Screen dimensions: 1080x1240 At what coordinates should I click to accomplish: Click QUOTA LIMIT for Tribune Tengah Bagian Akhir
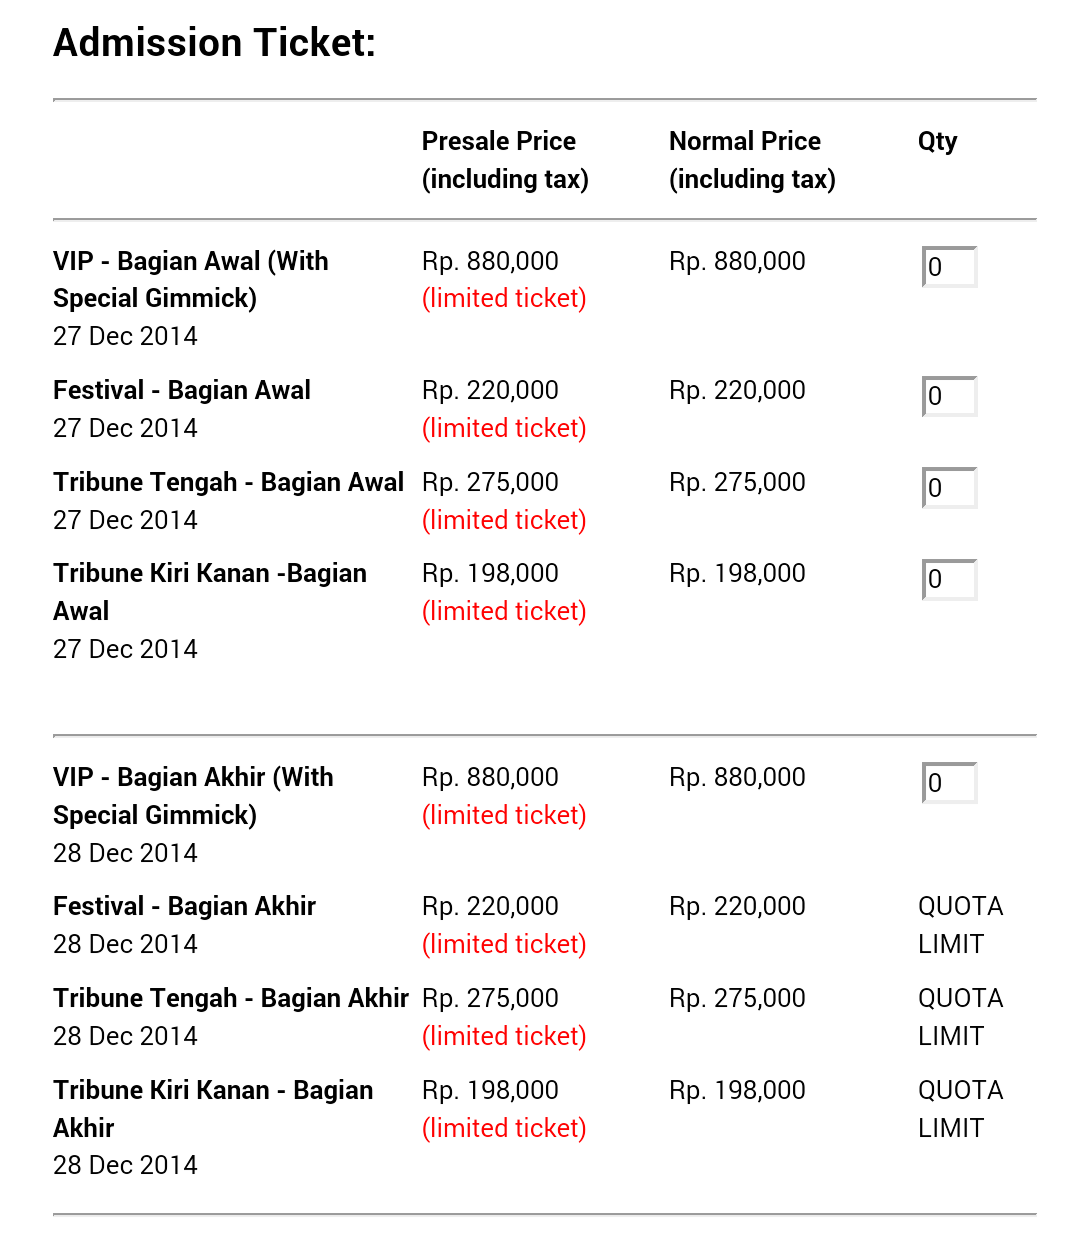click(x=960, y=1017)
